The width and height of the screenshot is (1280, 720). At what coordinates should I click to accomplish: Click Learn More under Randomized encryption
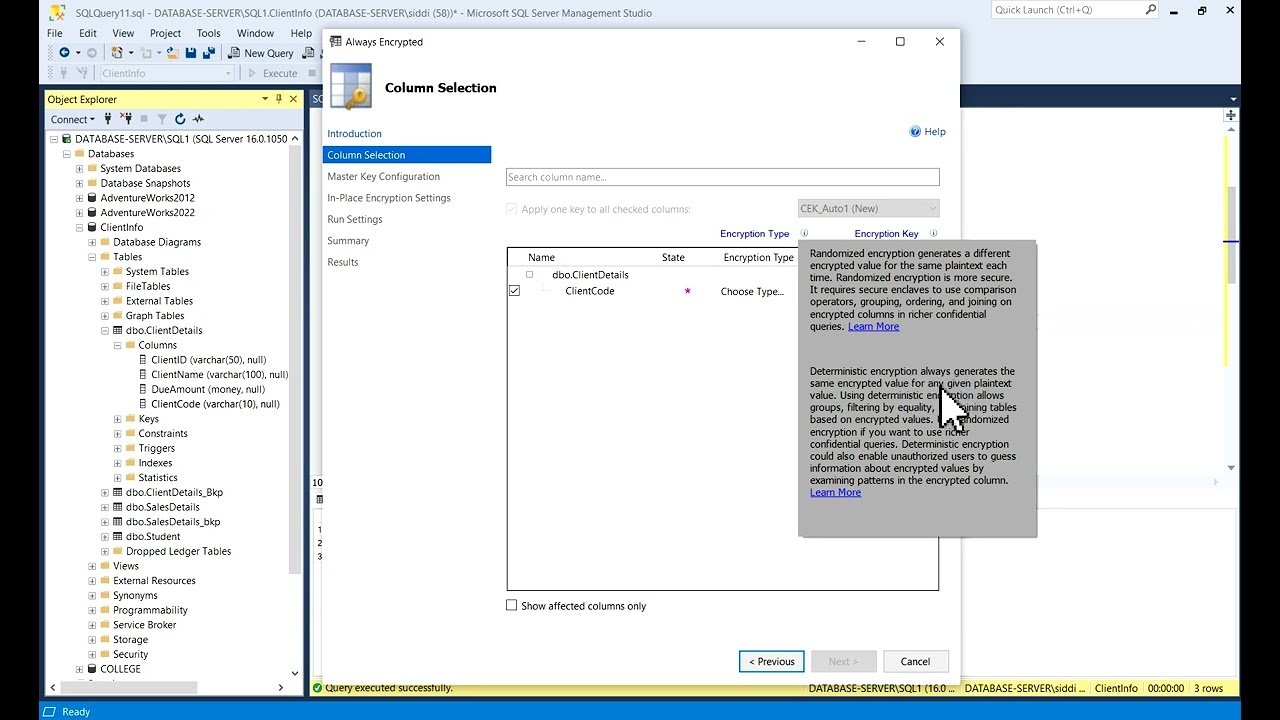coord(873,326)
